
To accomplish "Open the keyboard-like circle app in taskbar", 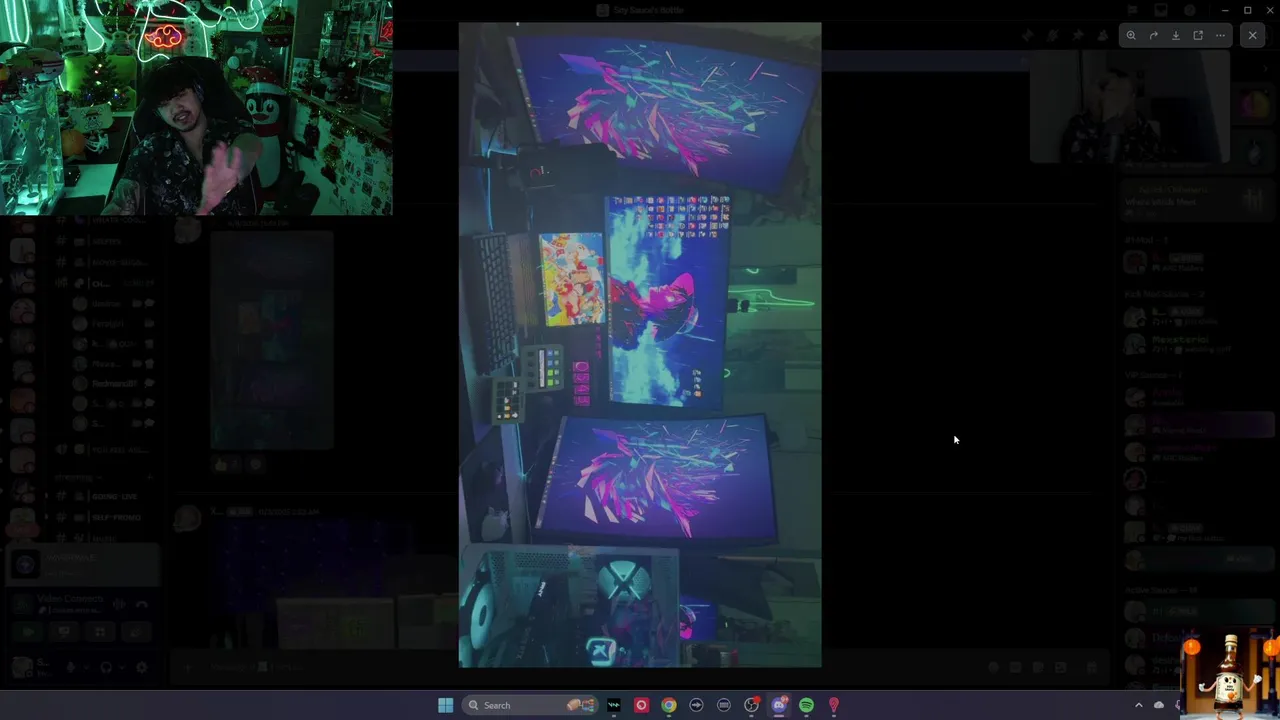I will 724,705.
